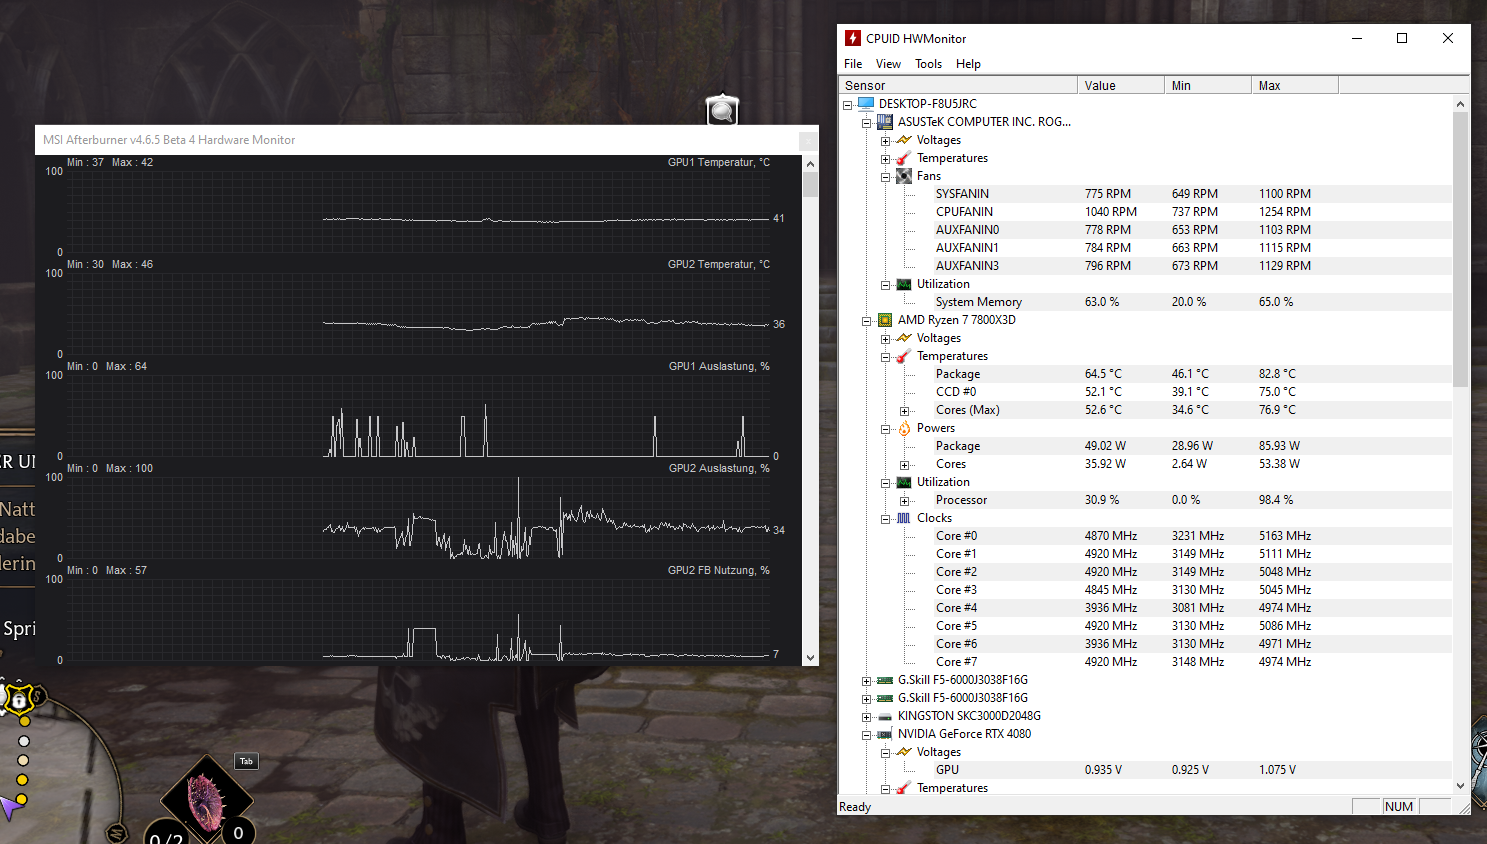Viewport: 1487px width, 844px height.
Task: Click the KINGSTON drive icon
Action: (x=884, y=716)
